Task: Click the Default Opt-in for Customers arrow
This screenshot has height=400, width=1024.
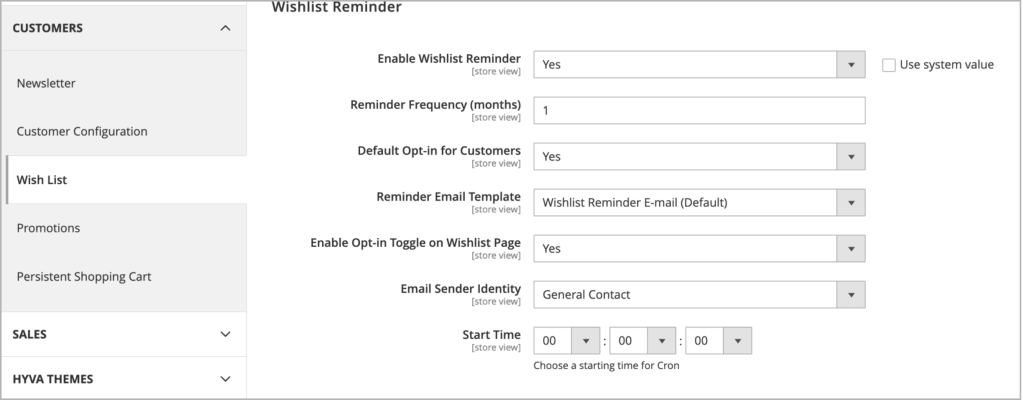Action: 851,157
